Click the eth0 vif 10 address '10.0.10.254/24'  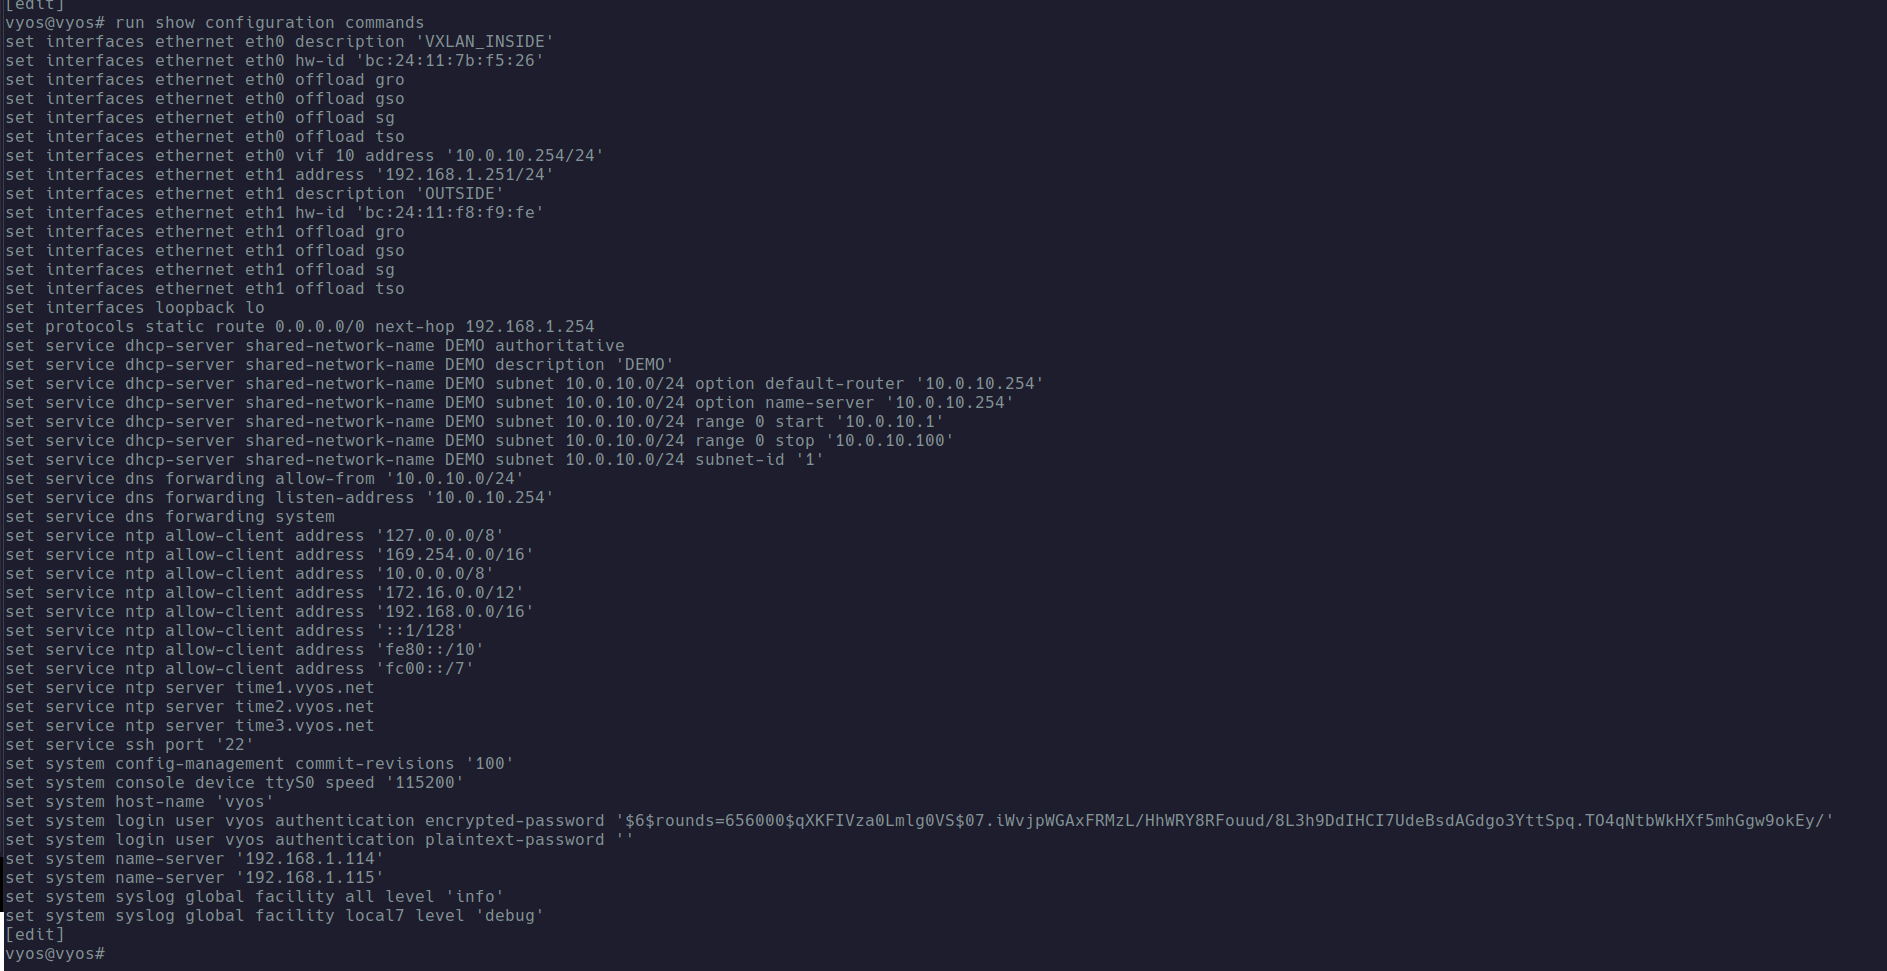[524, 155]
